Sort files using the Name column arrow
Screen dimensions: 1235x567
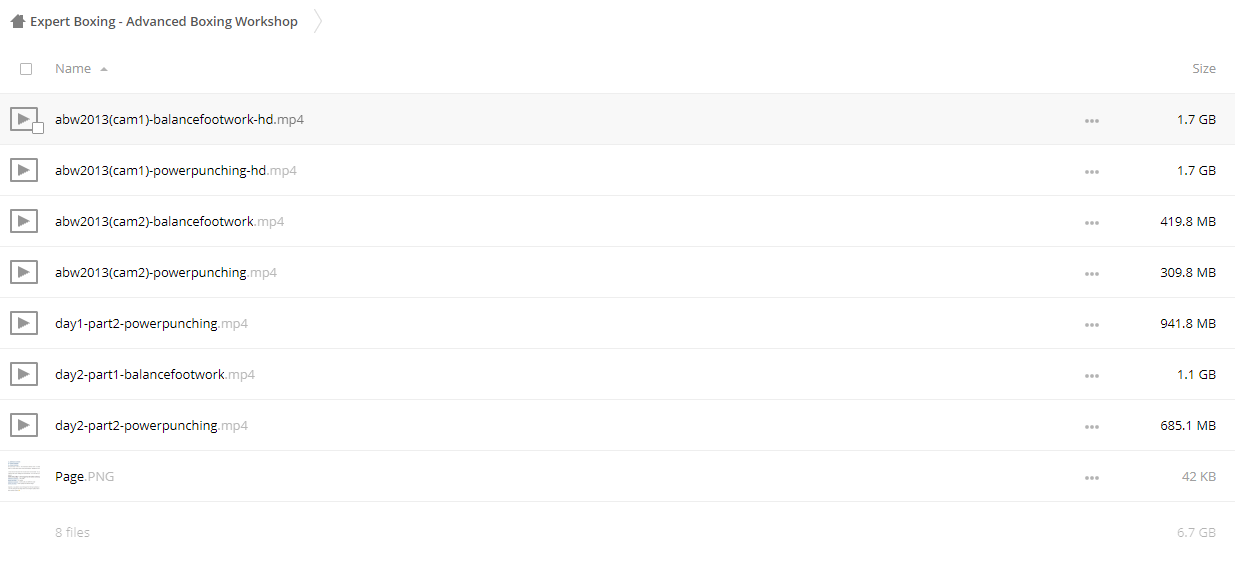coord(104,69)
